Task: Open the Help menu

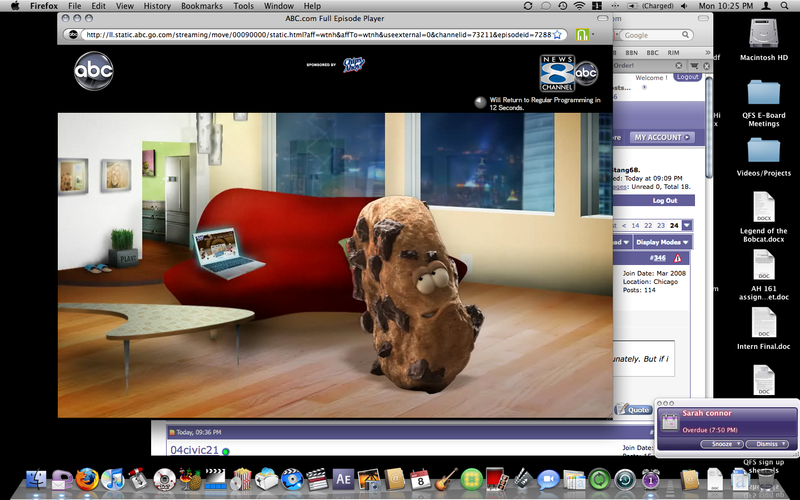Action: [x=312, y=6]
